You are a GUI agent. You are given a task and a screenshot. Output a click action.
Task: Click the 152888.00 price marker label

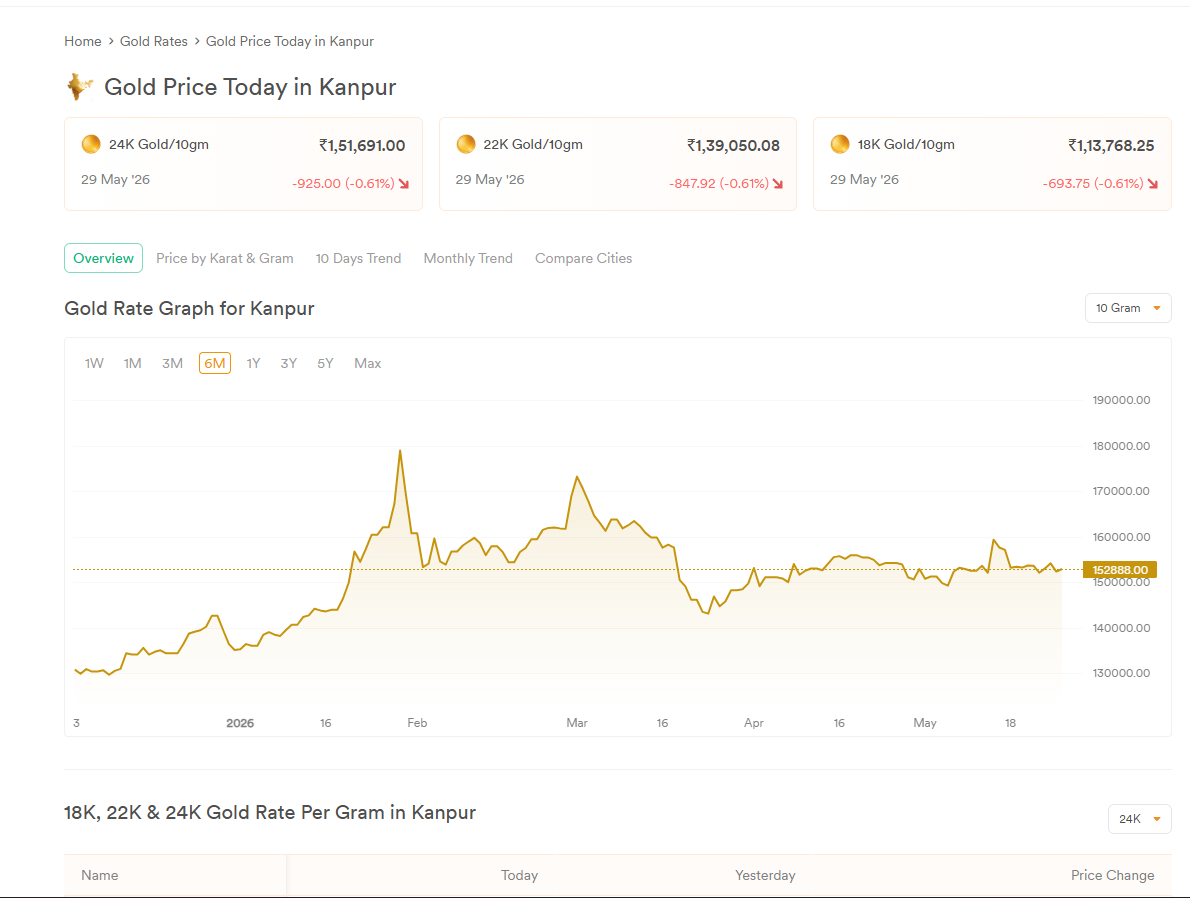click(1119, 570)
